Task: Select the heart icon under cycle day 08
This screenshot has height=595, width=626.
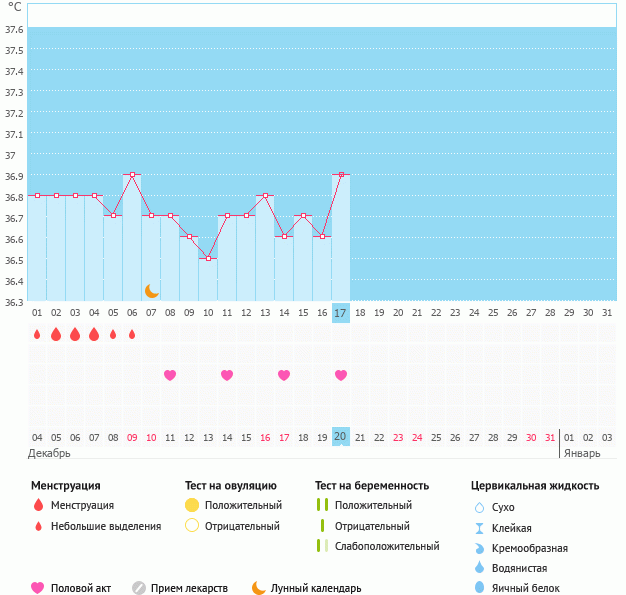Action: pos(170,375)
